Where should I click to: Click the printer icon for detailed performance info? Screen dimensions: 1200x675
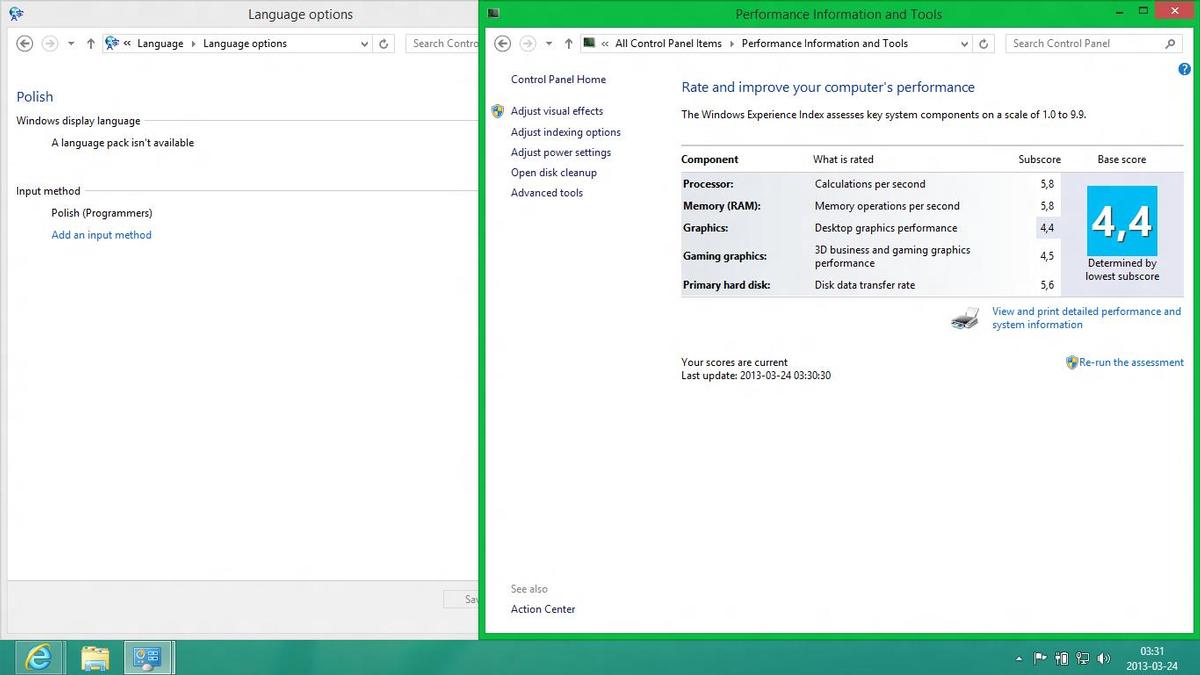coord(965,318)
